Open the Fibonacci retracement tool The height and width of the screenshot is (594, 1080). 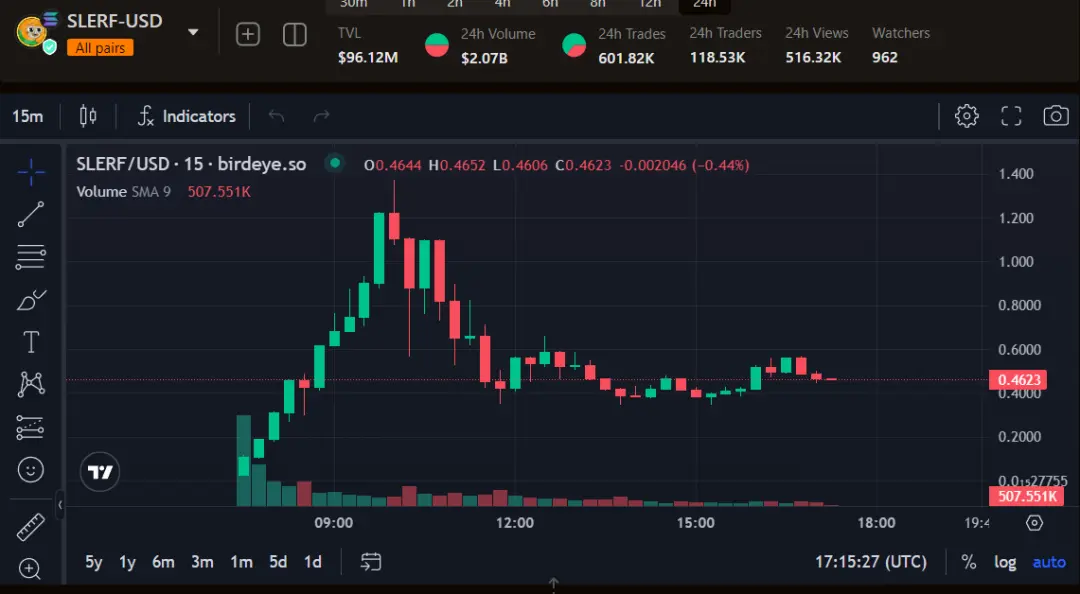pos(31,256)
